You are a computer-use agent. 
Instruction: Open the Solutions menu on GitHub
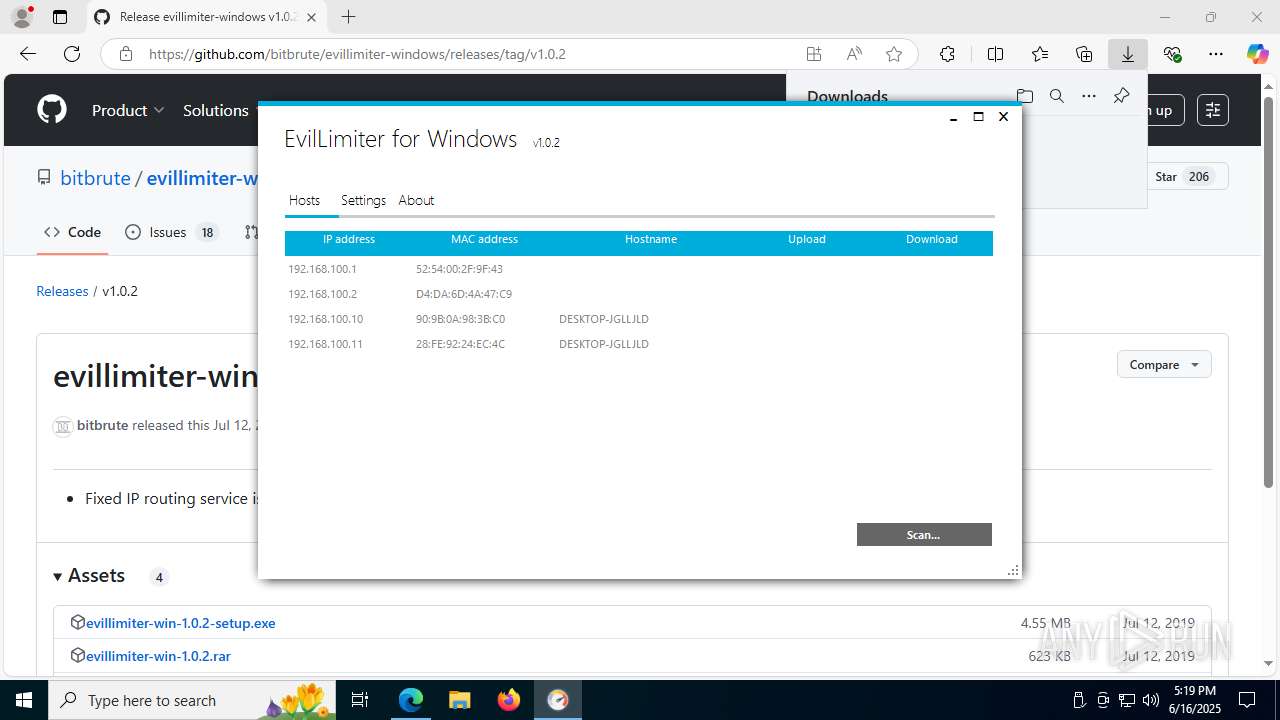(216, 110)
